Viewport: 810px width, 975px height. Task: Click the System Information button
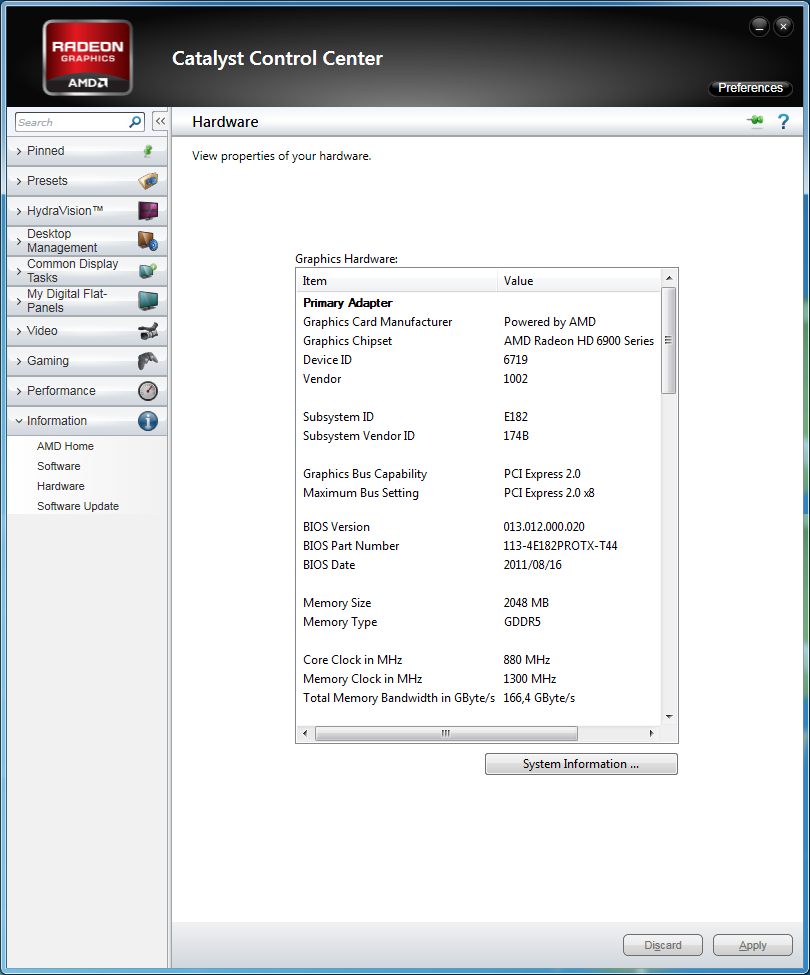(581, 764)
